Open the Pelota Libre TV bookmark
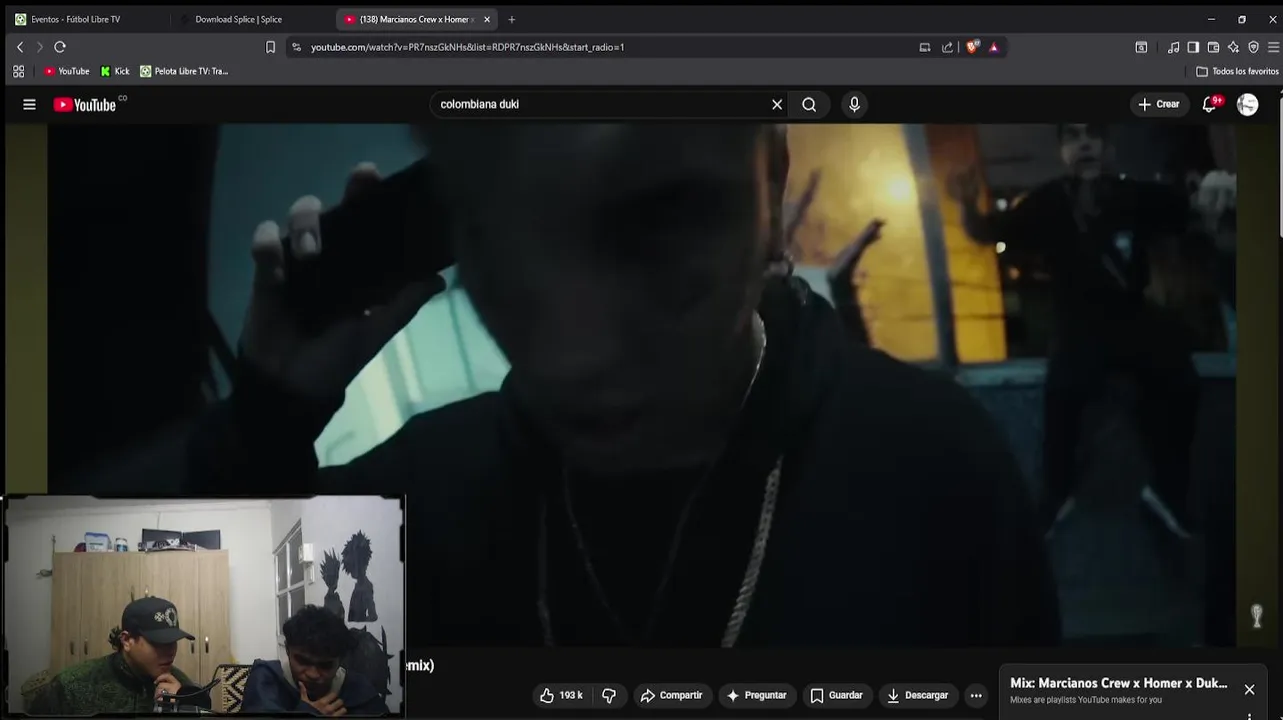Viewport: 1283px width, 720px height. point(185,71)
